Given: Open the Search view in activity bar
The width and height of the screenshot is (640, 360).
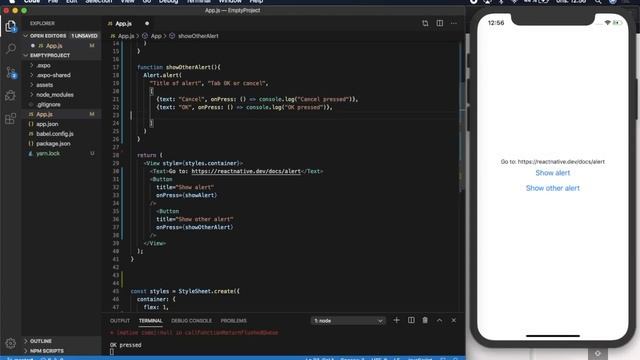Looking at the screenshot, I should click(x=11, y=49).
